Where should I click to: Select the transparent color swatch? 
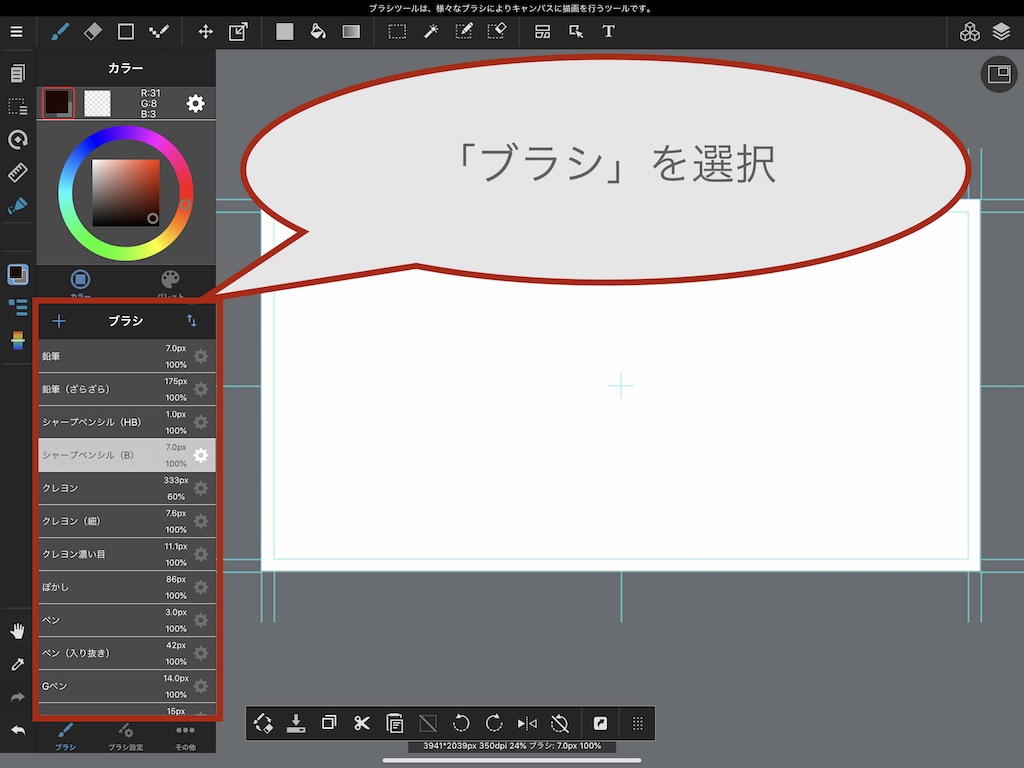tap(97, 103)
